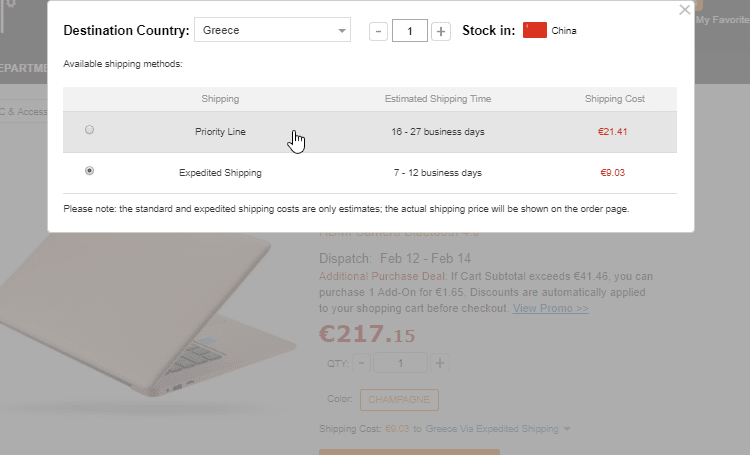Click the Estimated Shipping Time column header
The height and width of the screenshot is (455, 750).
click(x=438, y=99)
